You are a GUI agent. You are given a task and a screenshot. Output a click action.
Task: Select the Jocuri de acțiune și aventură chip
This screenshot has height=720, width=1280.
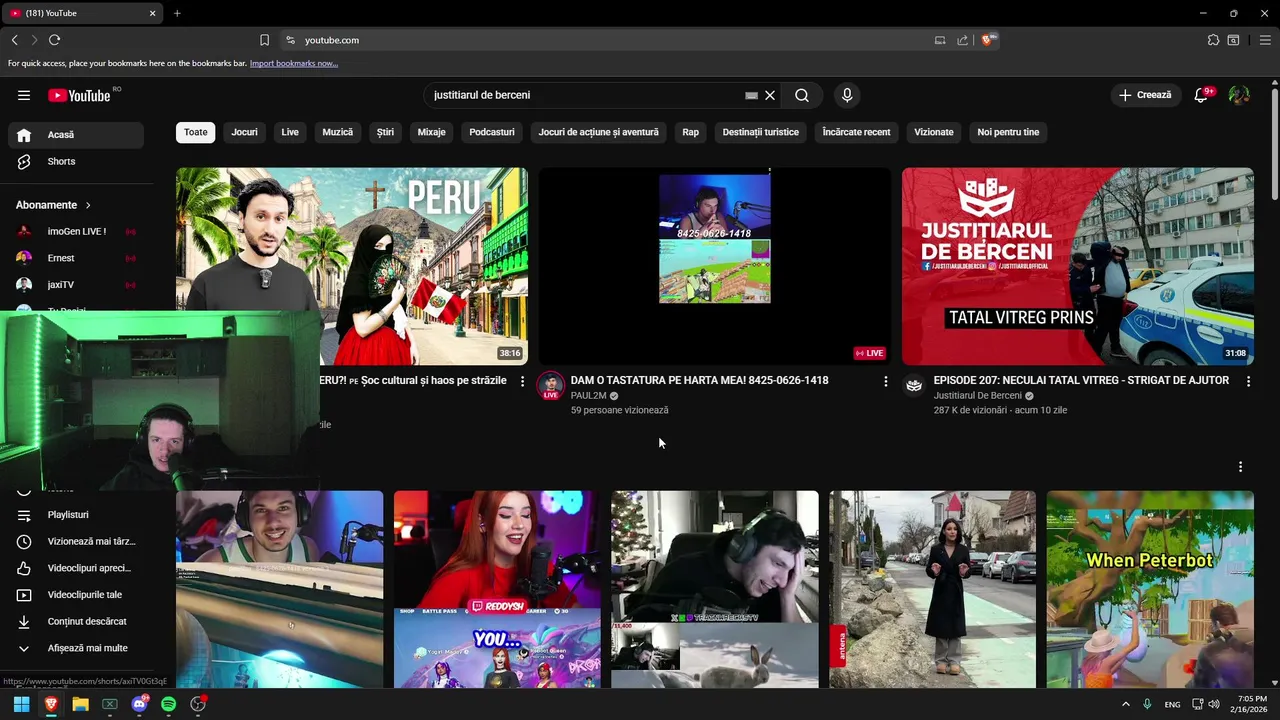coord(599,132)
